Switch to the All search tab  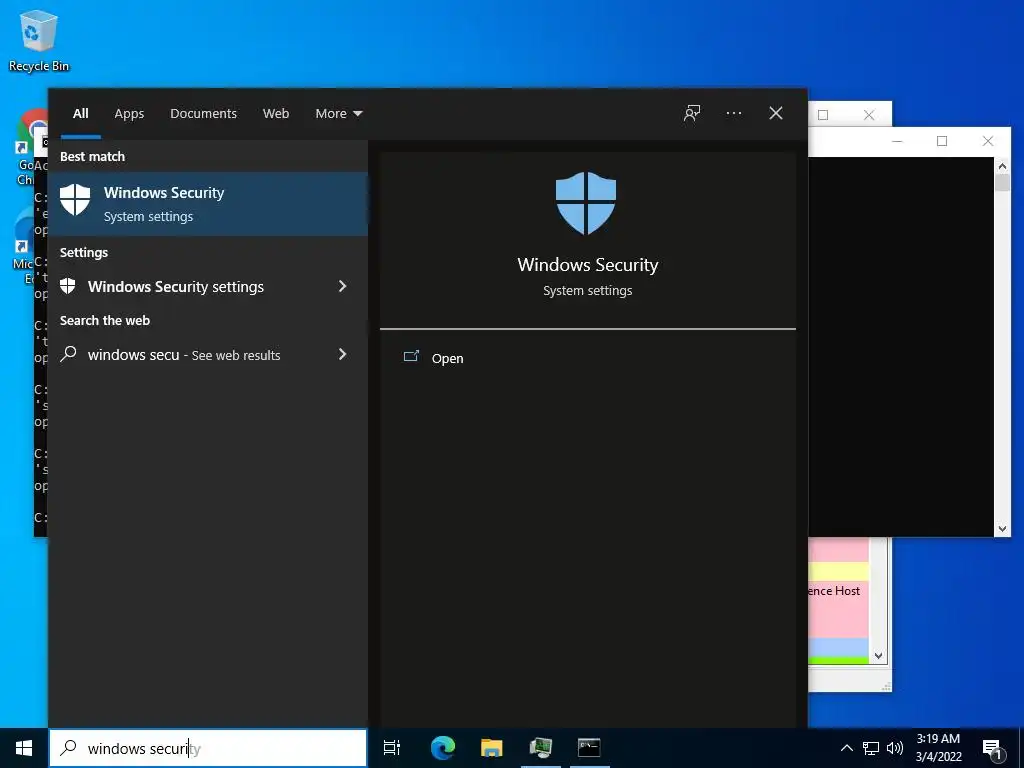pyautogui.click(x=81, y=114)
